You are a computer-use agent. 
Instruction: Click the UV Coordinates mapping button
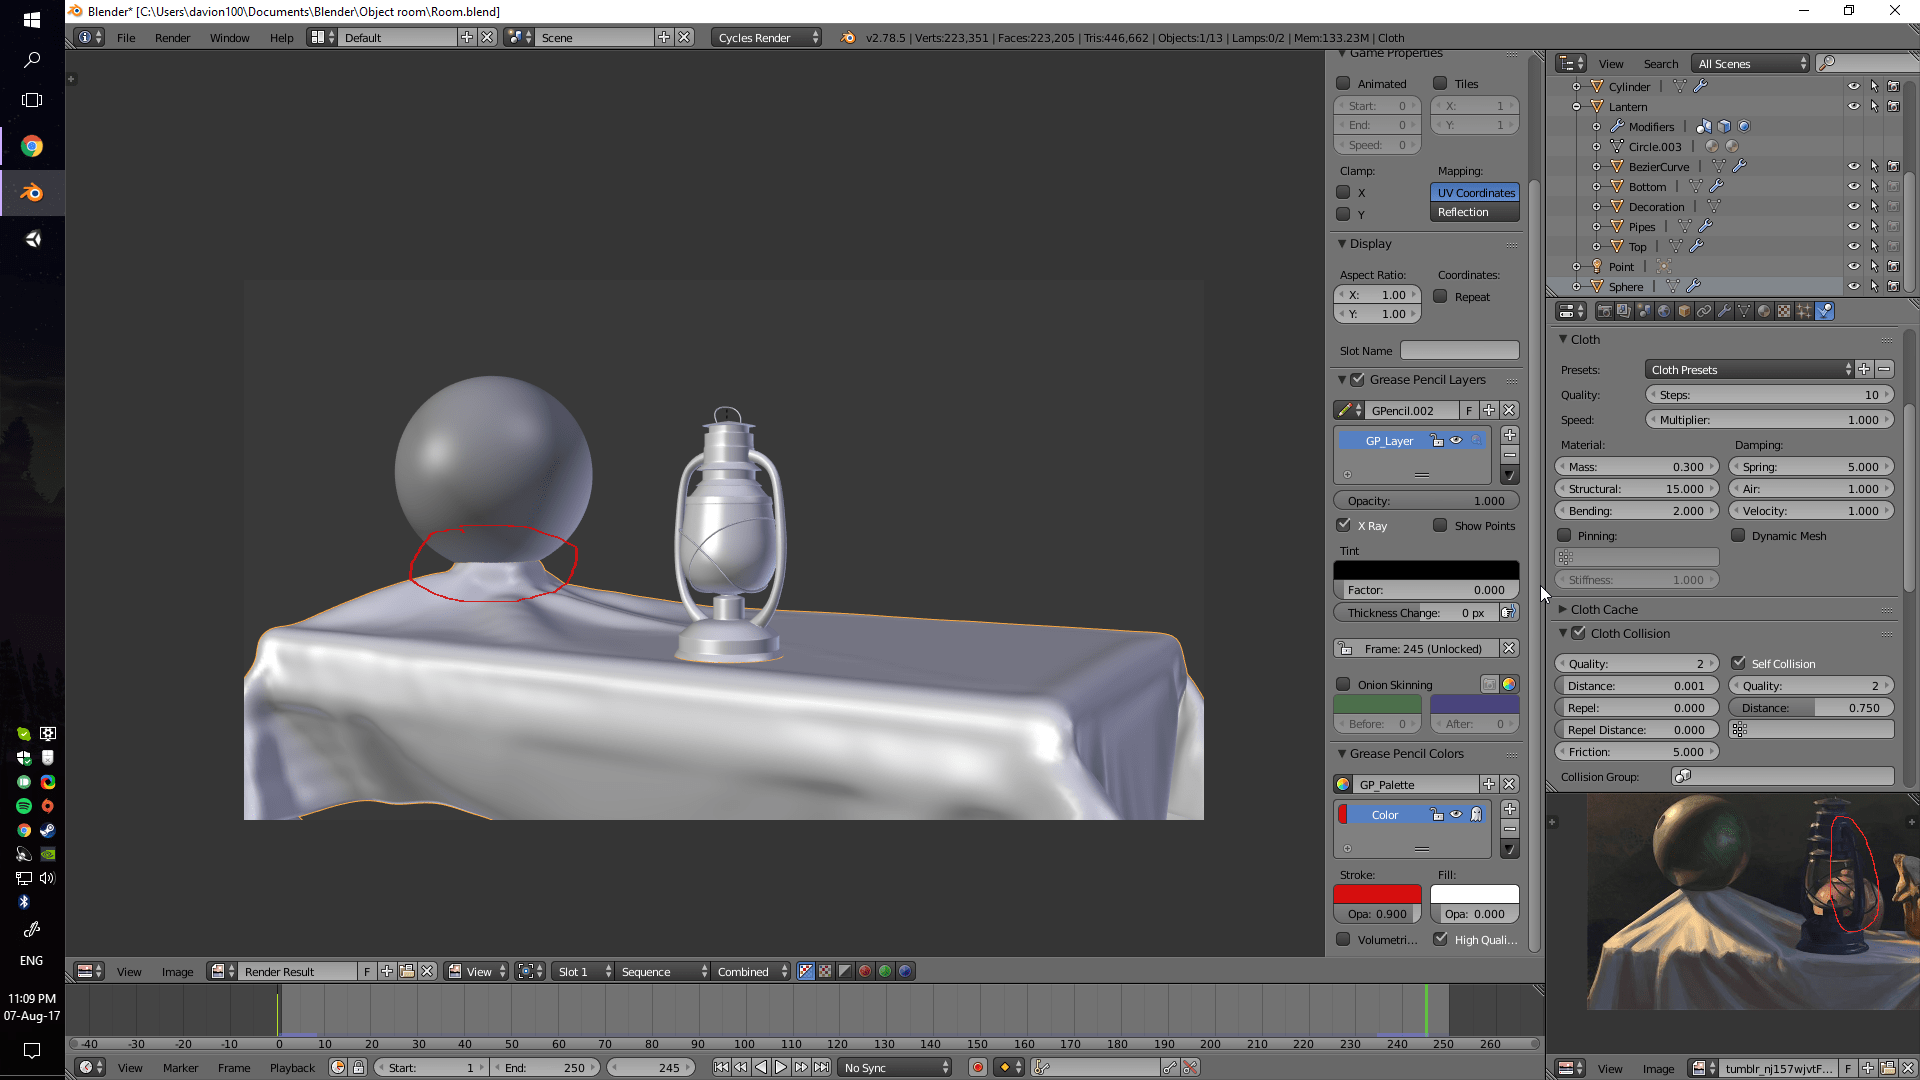(x=1474, y=192)
